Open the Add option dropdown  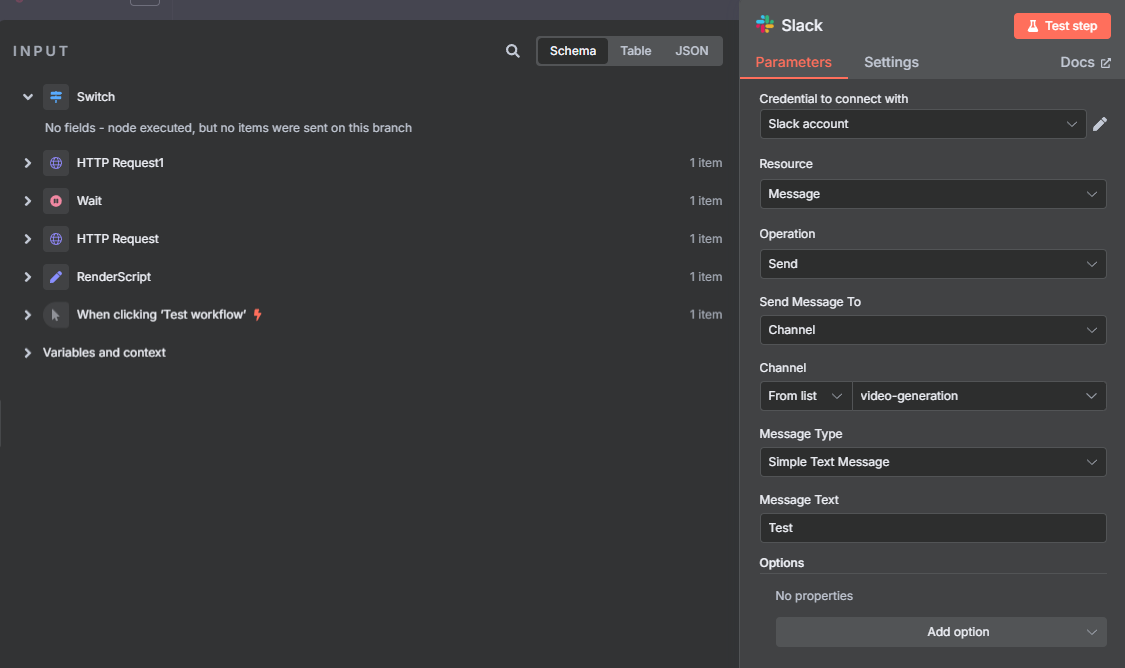[941, 632]
